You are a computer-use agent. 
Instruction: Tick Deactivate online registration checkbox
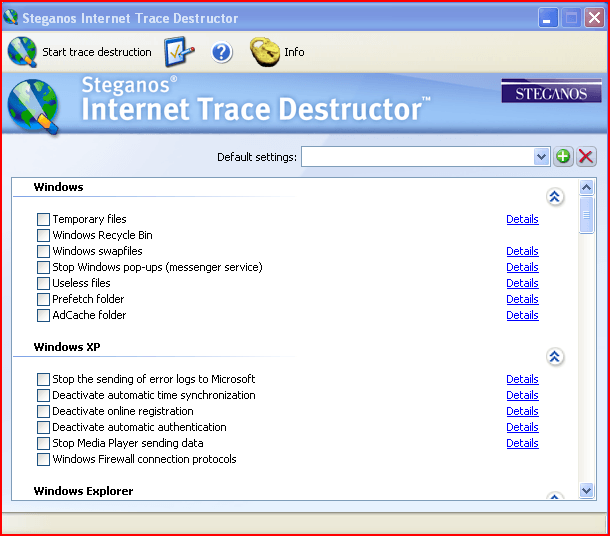(43, 411)
